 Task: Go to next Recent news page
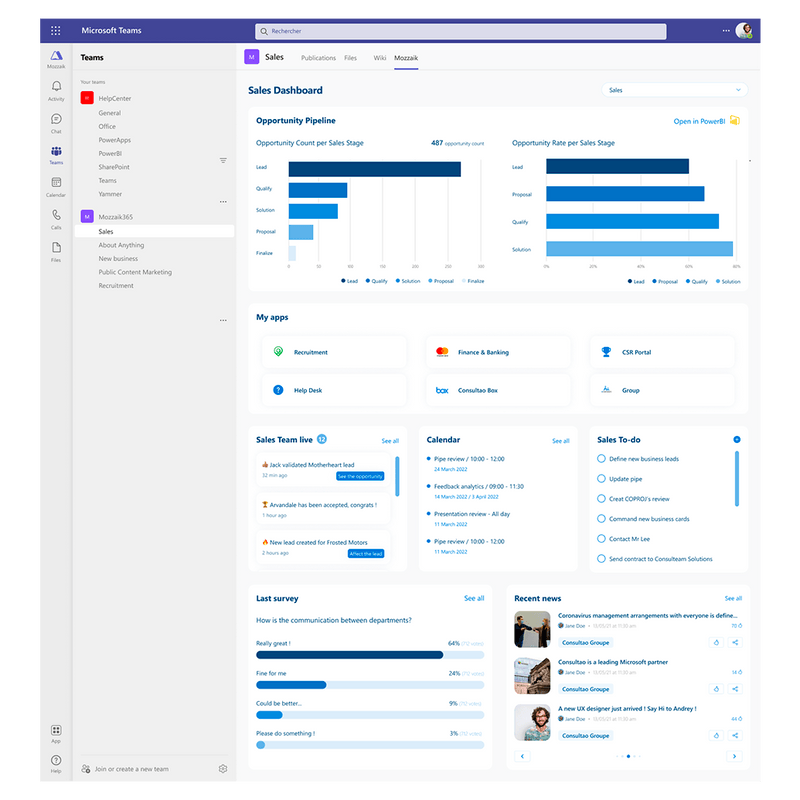(x=735, y=756)
